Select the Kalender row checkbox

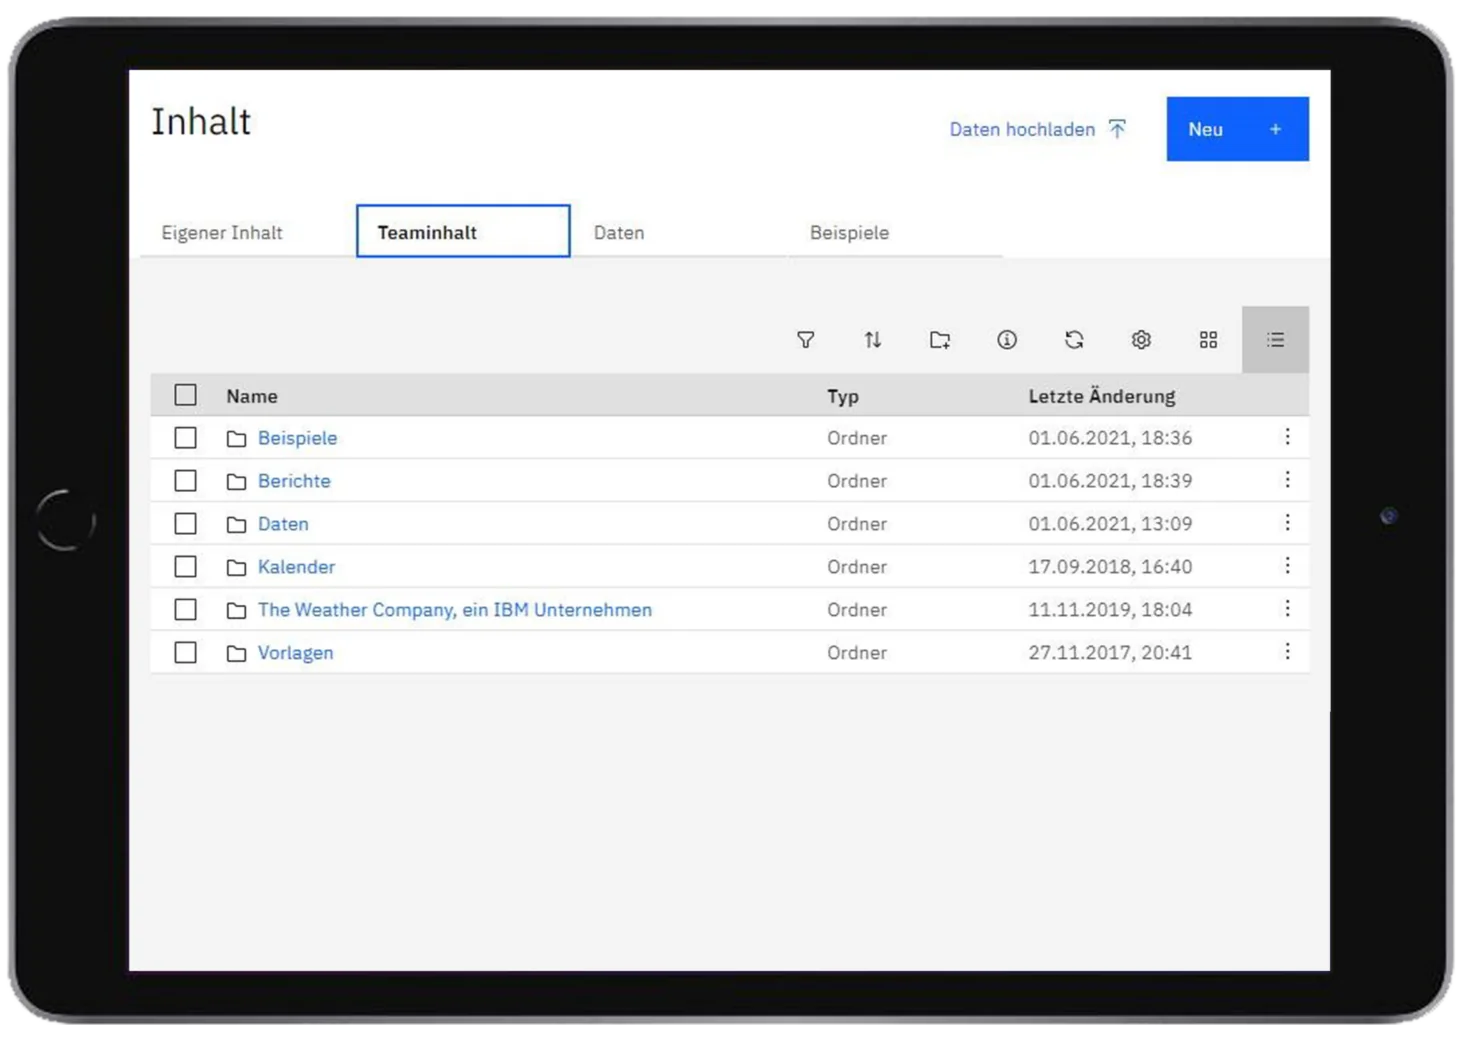point(185,567)
